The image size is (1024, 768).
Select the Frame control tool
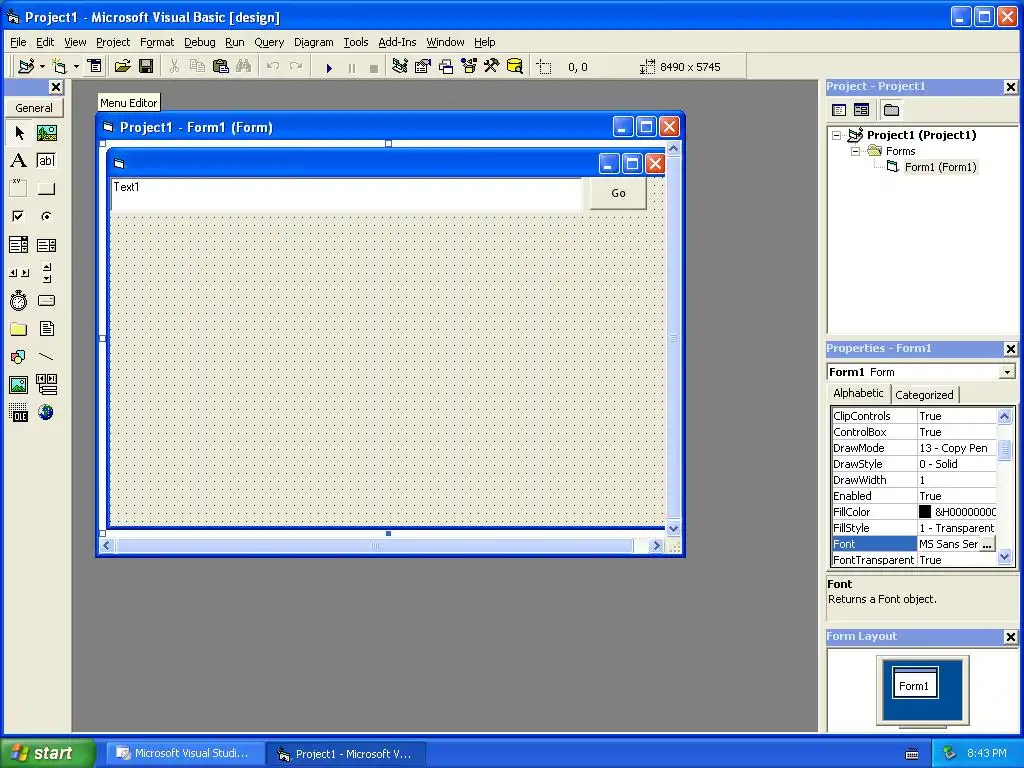pos(19,189)
